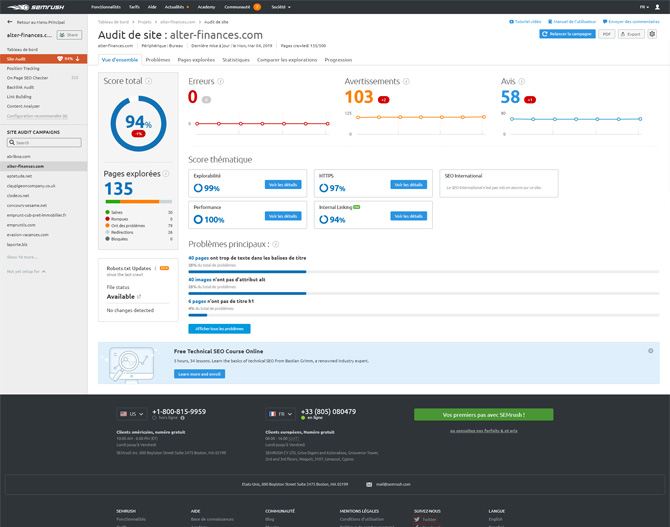Image resolution: width=670 pixels, height=527 pixels.
Task: Click the PDF button
Action: click(607, 34)
